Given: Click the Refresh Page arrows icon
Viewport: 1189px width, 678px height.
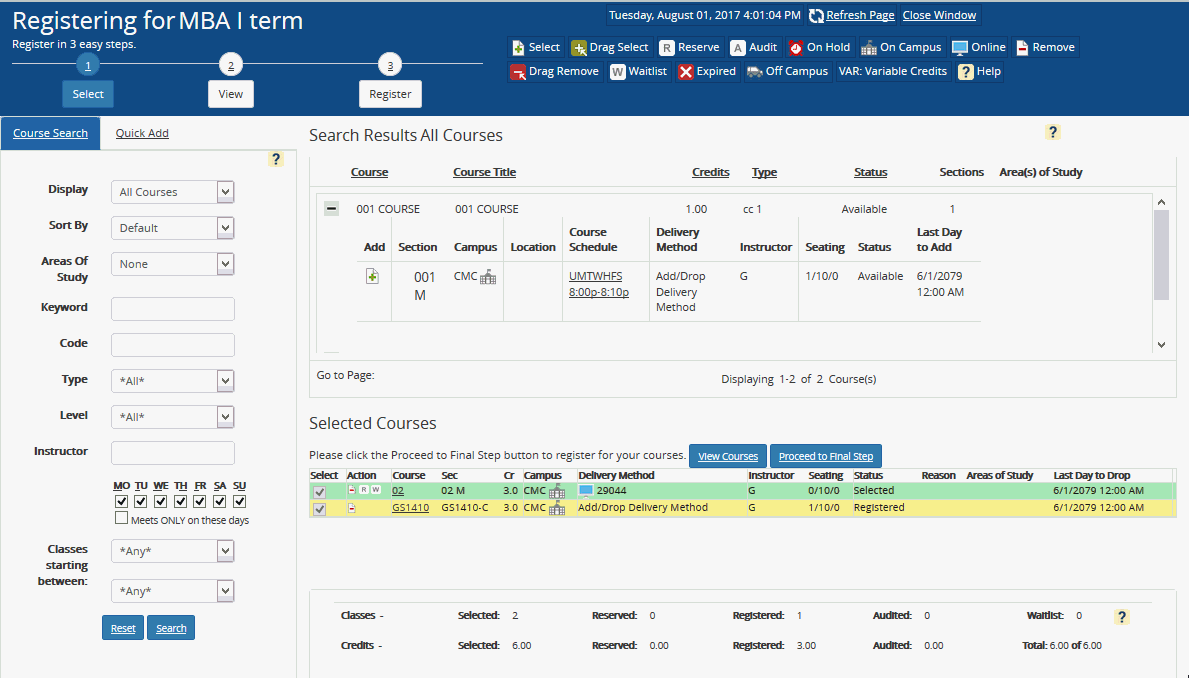Looking at the screenshot, I should coord(816,15).
